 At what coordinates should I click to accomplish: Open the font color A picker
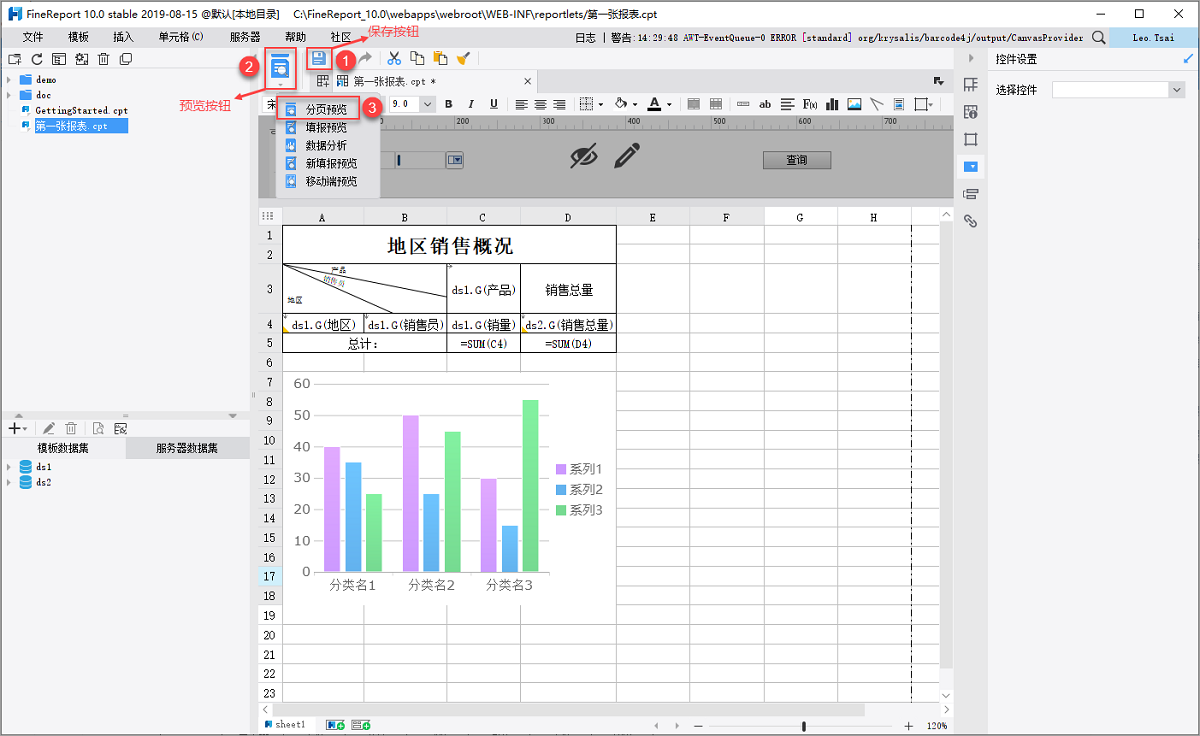point(655,104)
